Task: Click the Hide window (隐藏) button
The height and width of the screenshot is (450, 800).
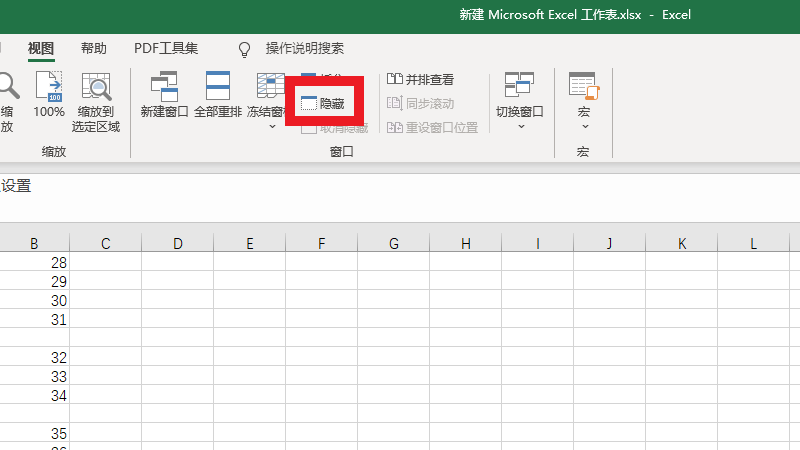Action: click(x=322, y=104)
